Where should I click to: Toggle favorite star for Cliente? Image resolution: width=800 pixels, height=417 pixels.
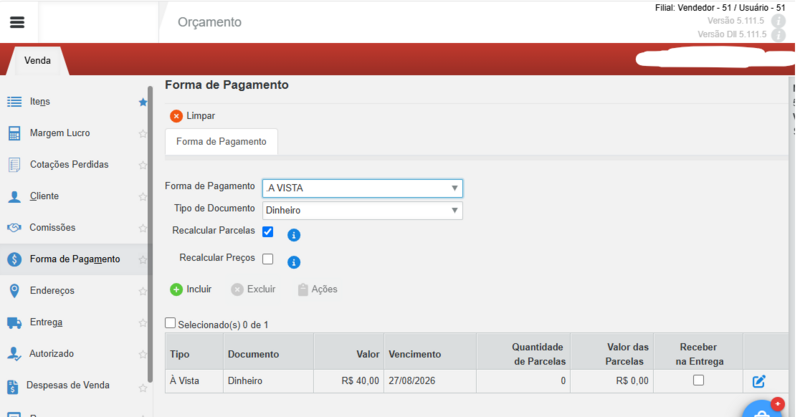point(143,197)
